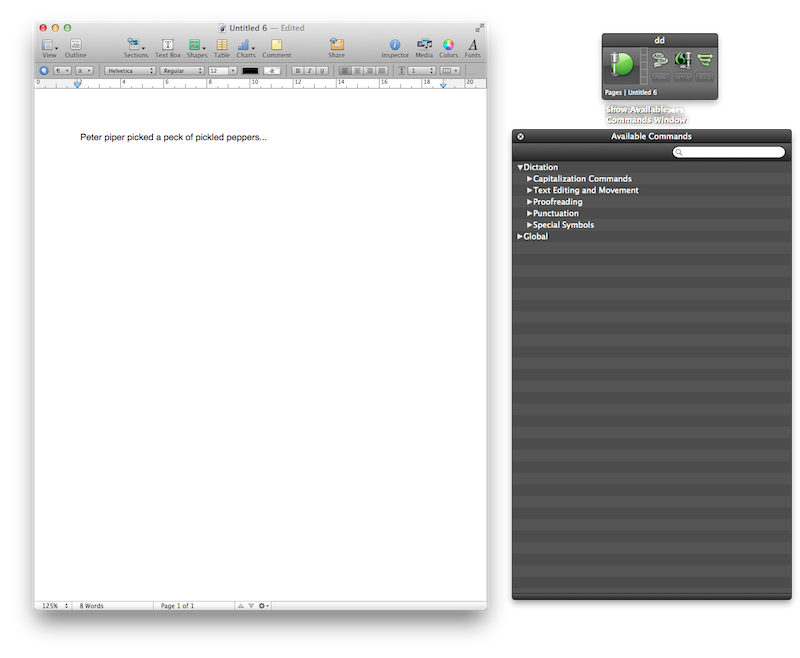Open the Fonts panel
Viewport: 800px width, 658px height.
pyautogui.click(x=472, y=48)
